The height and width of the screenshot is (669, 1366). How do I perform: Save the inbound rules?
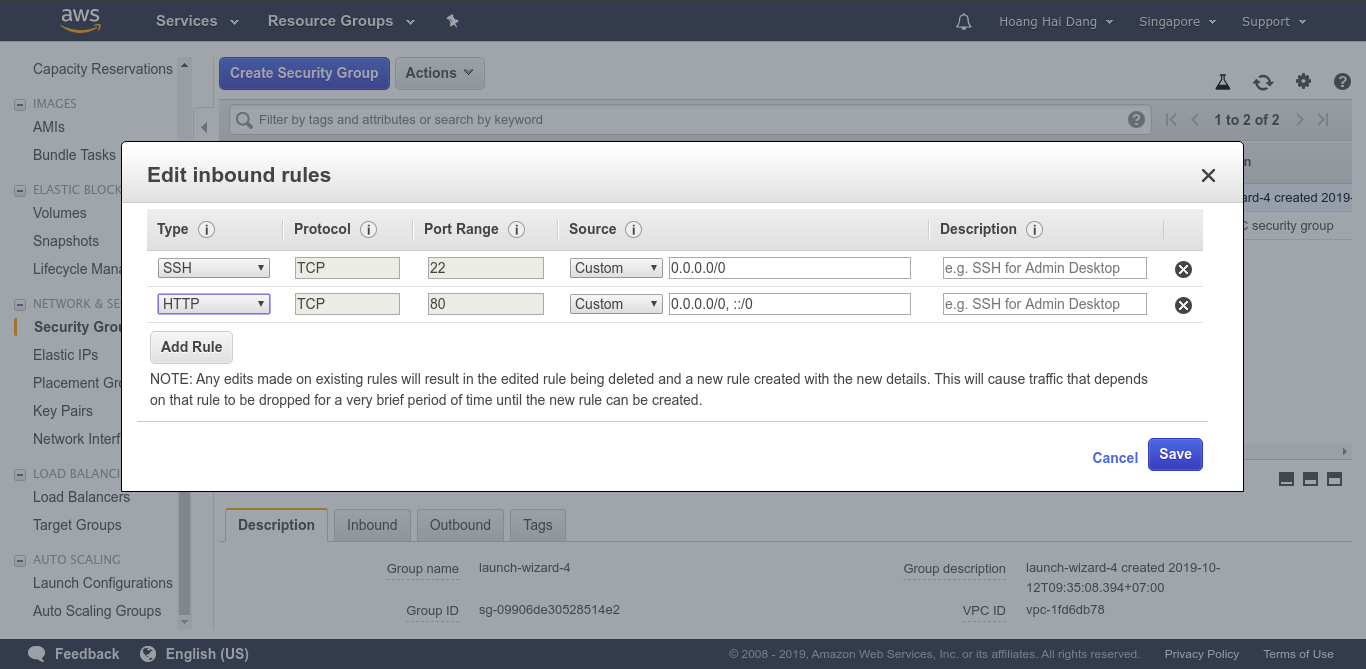point(1175,454)
